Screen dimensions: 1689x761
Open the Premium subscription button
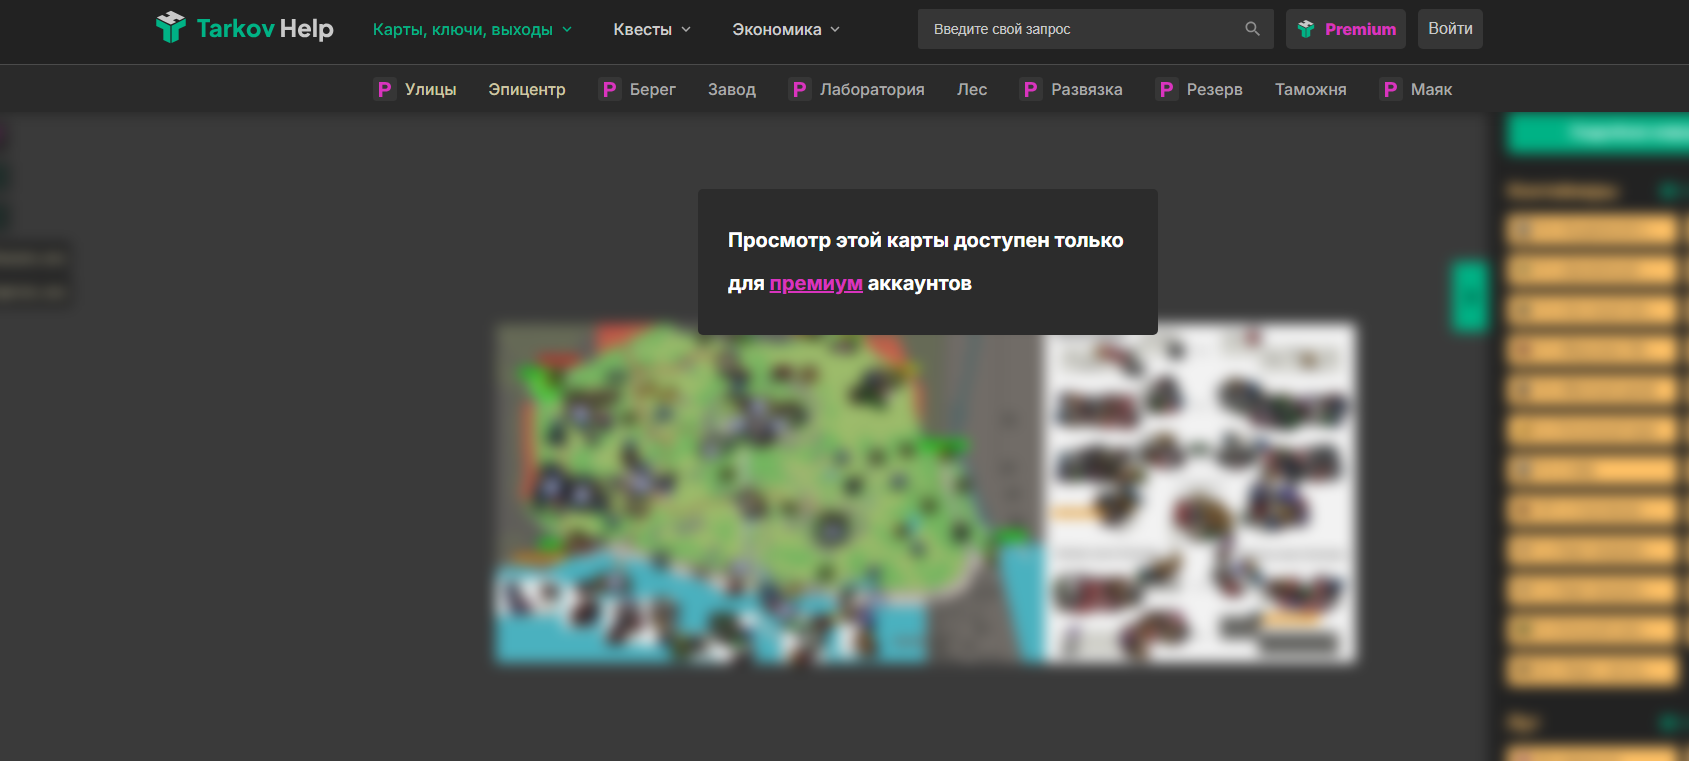click(1346, 29)
